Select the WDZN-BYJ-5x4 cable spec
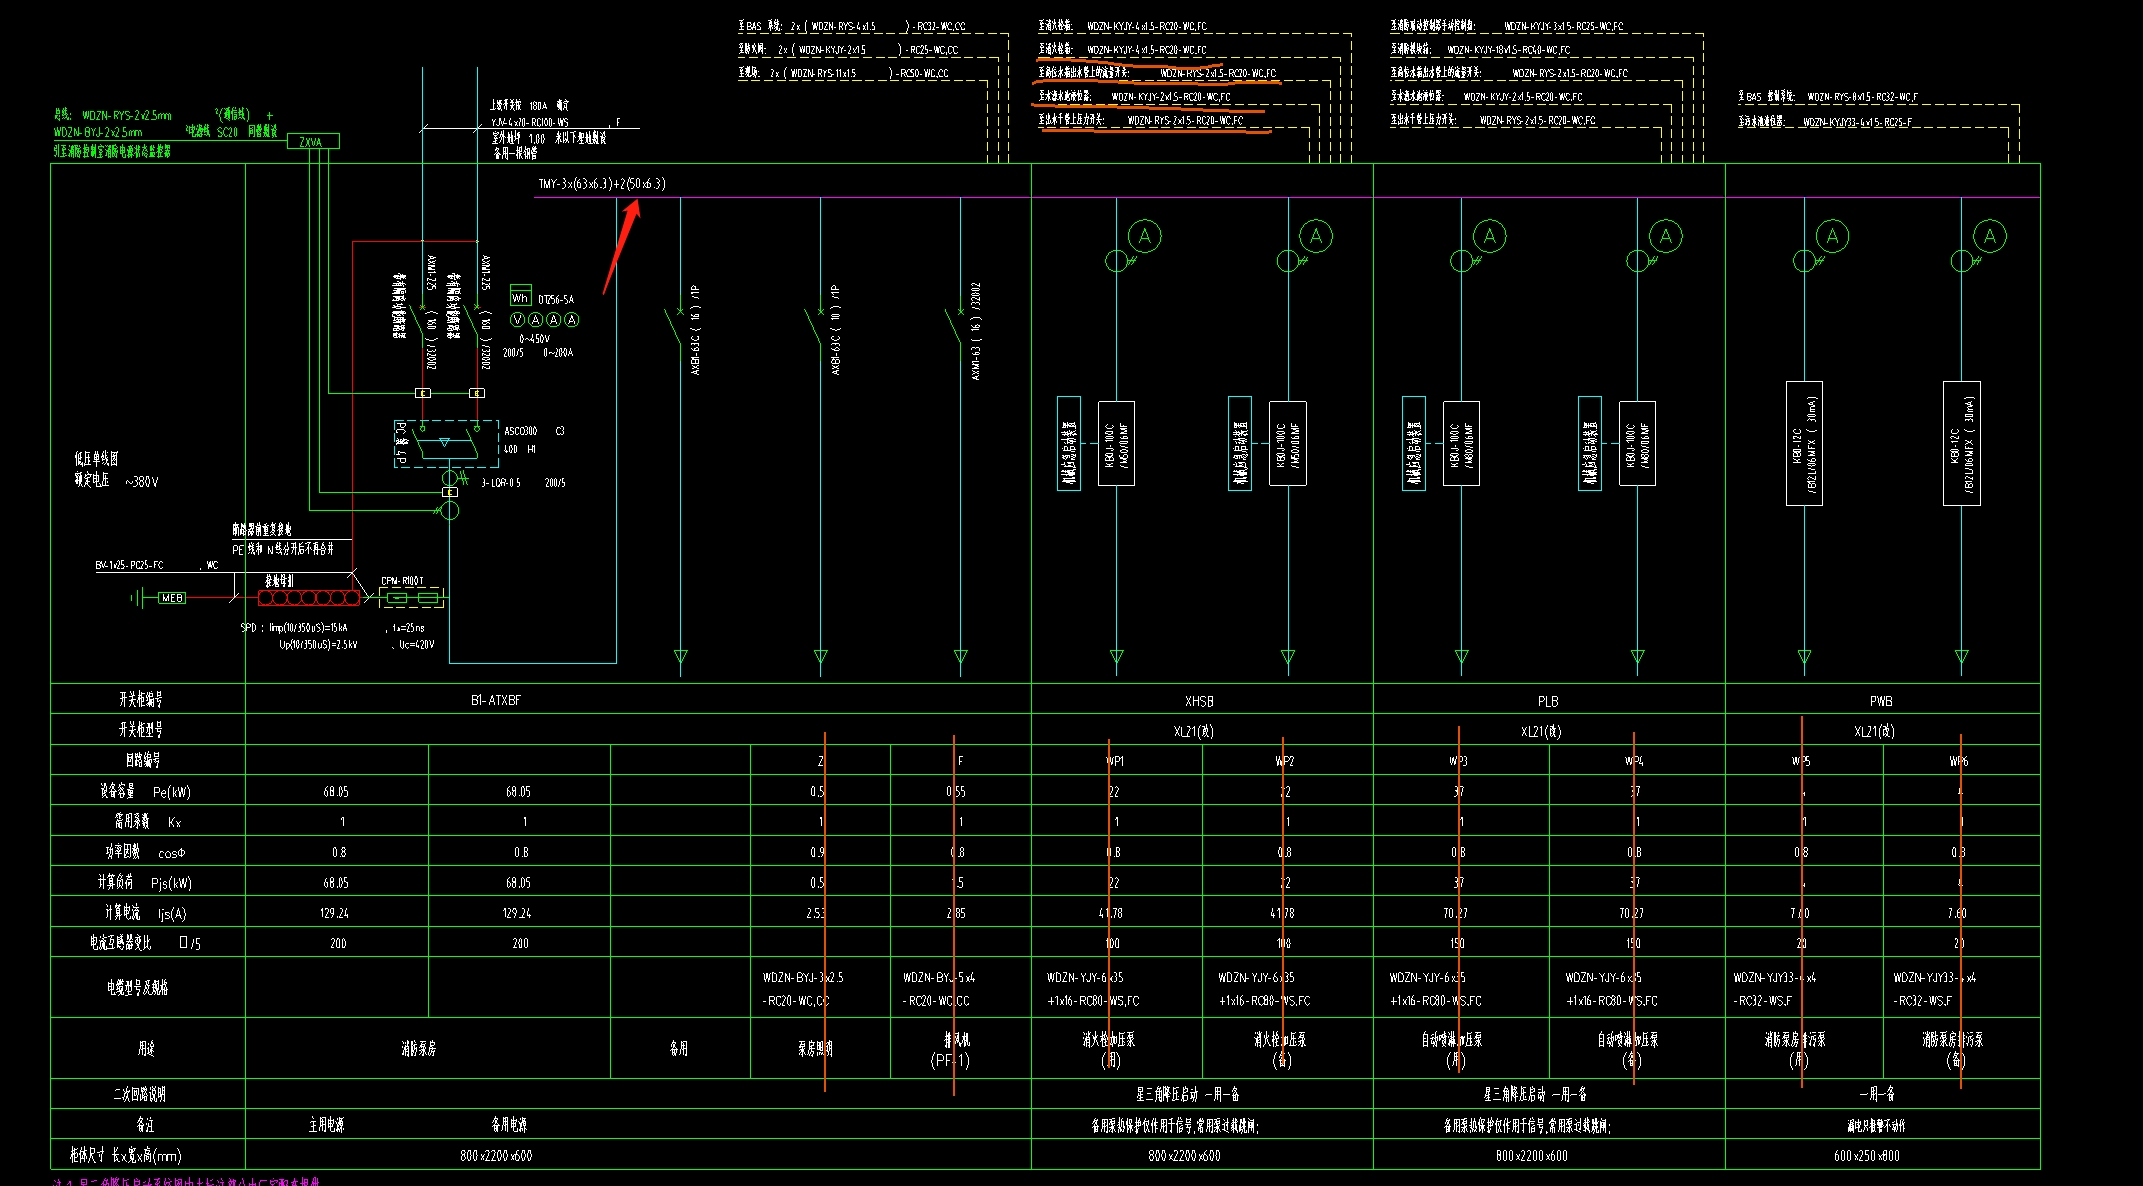Screen dimensions: 2143x1186 pos(939,977)
